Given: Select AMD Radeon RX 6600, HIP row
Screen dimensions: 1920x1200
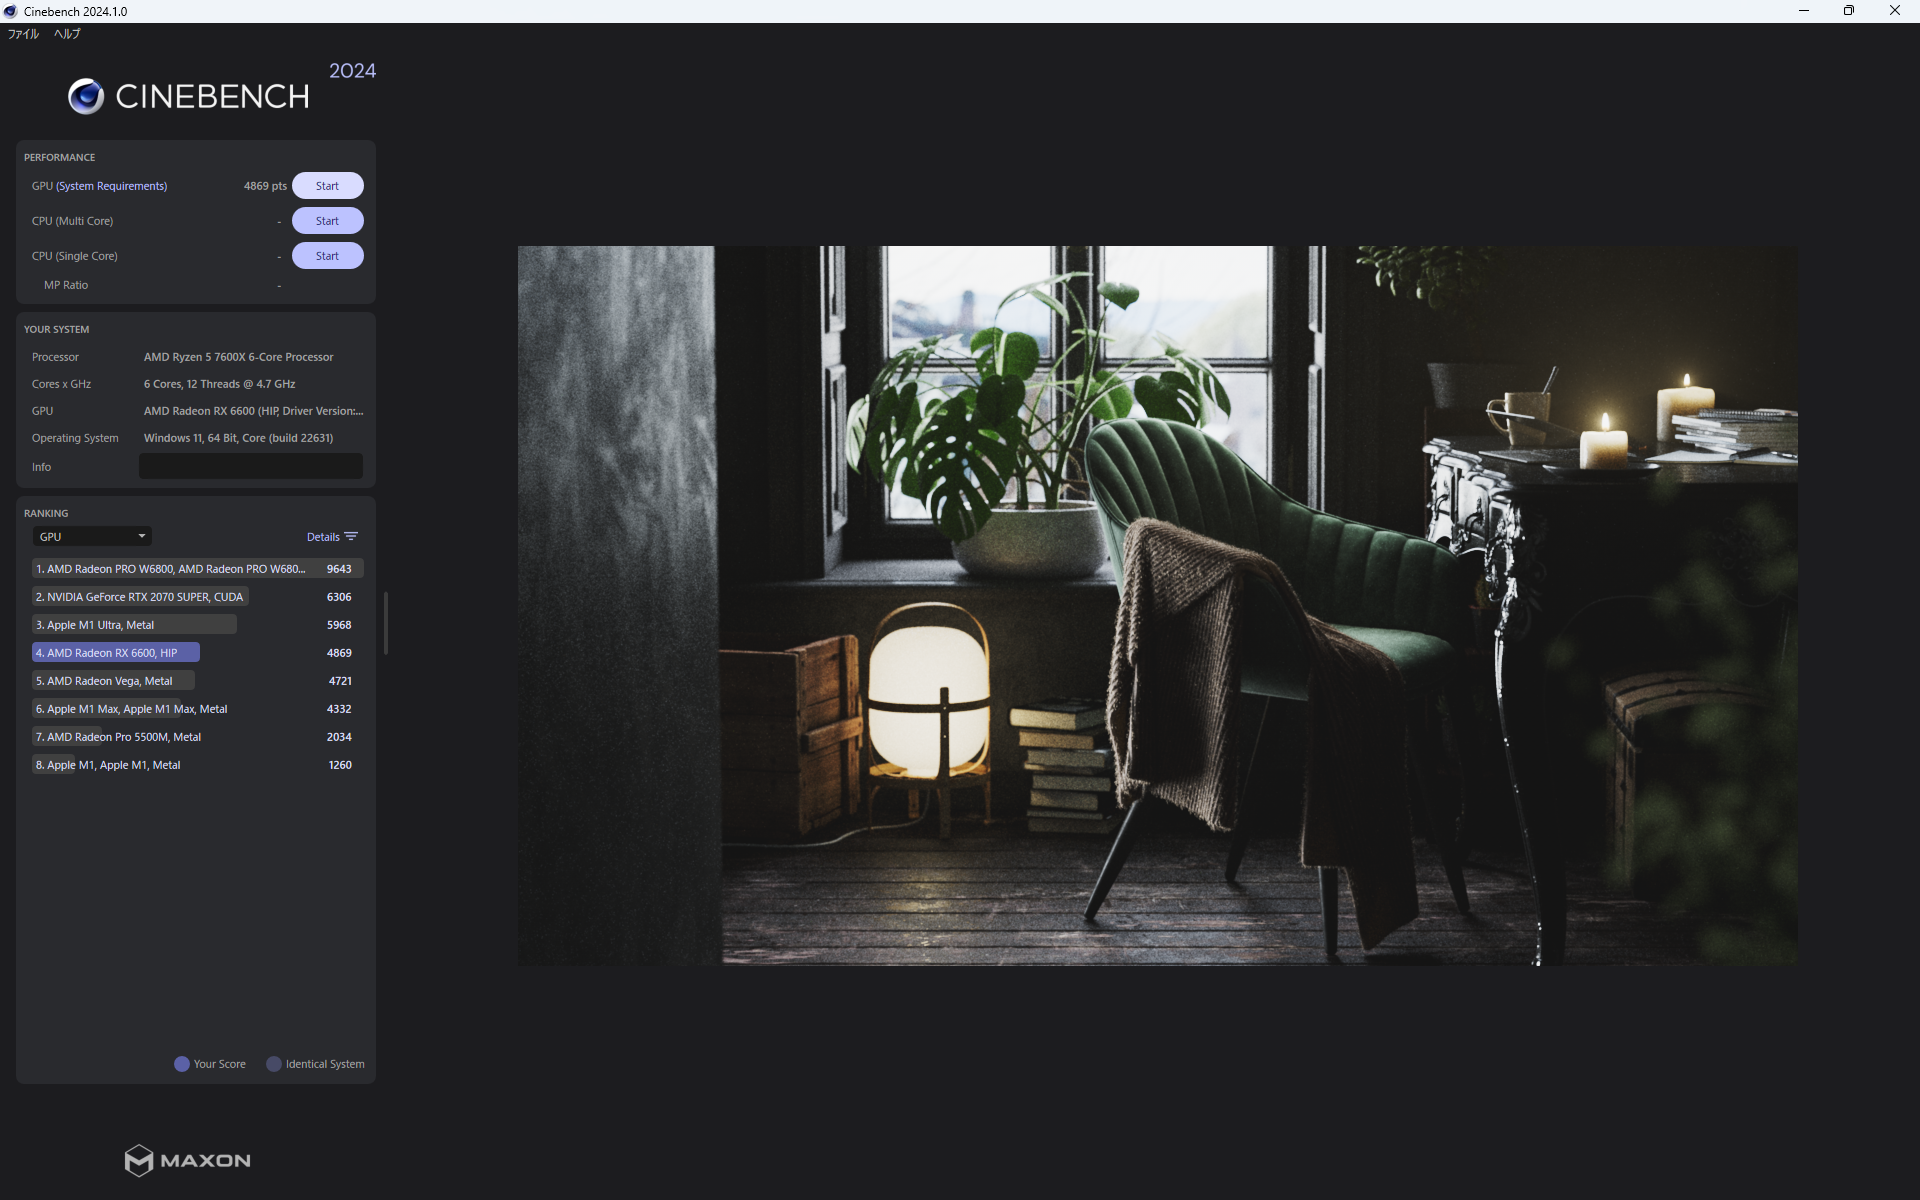Looking at the screenshot, I should tap(197, 653).
